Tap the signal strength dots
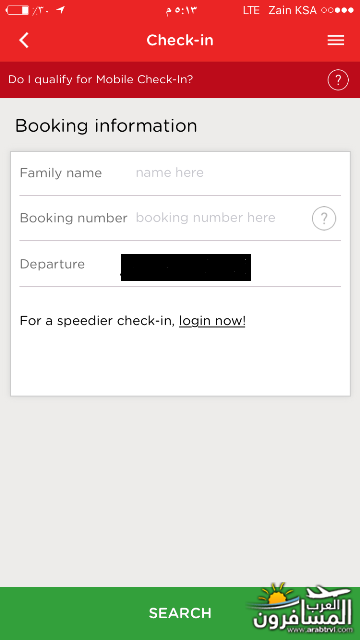 click(337, 11)
